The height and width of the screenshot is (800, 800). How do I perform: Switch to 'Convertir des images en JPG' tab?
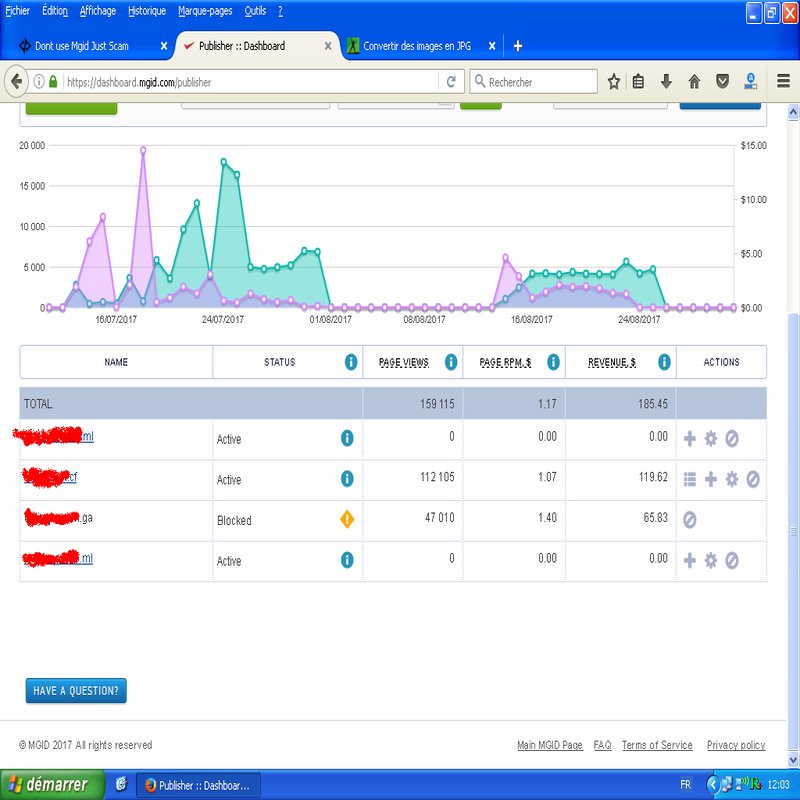tap(420, 46)
